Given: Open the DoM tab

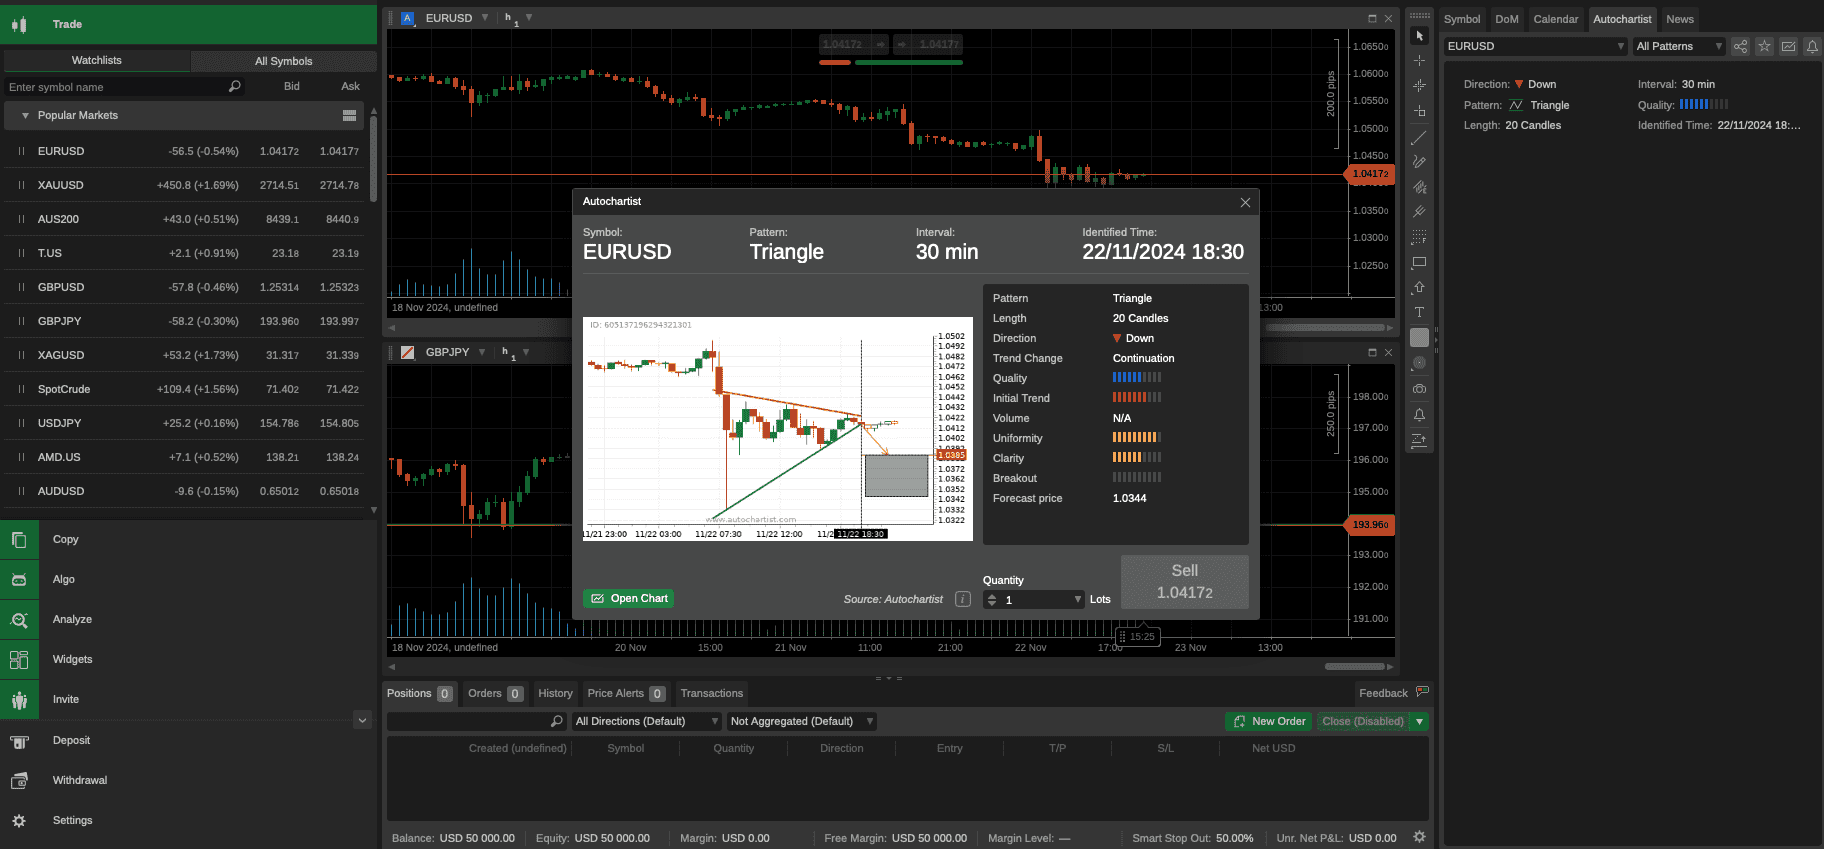Looking at the screenshot, I should tap(1507, 19).
